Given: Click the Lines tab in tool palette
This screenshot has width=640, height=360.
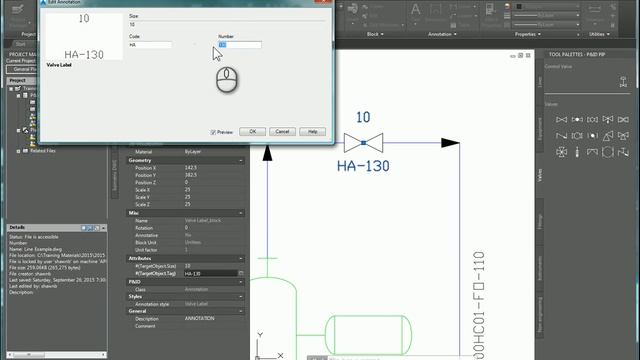Looking at the screenshot, I should coord(540,82).
